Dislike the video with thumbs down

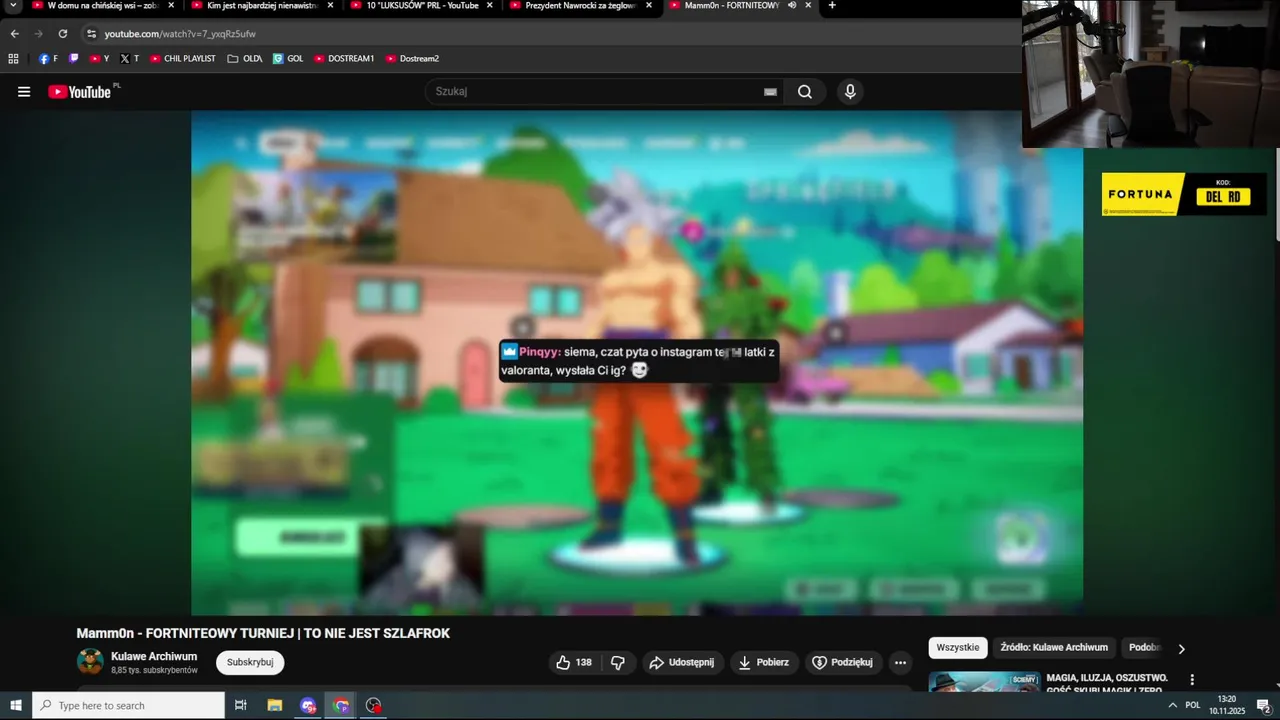[x=617, y=662]
